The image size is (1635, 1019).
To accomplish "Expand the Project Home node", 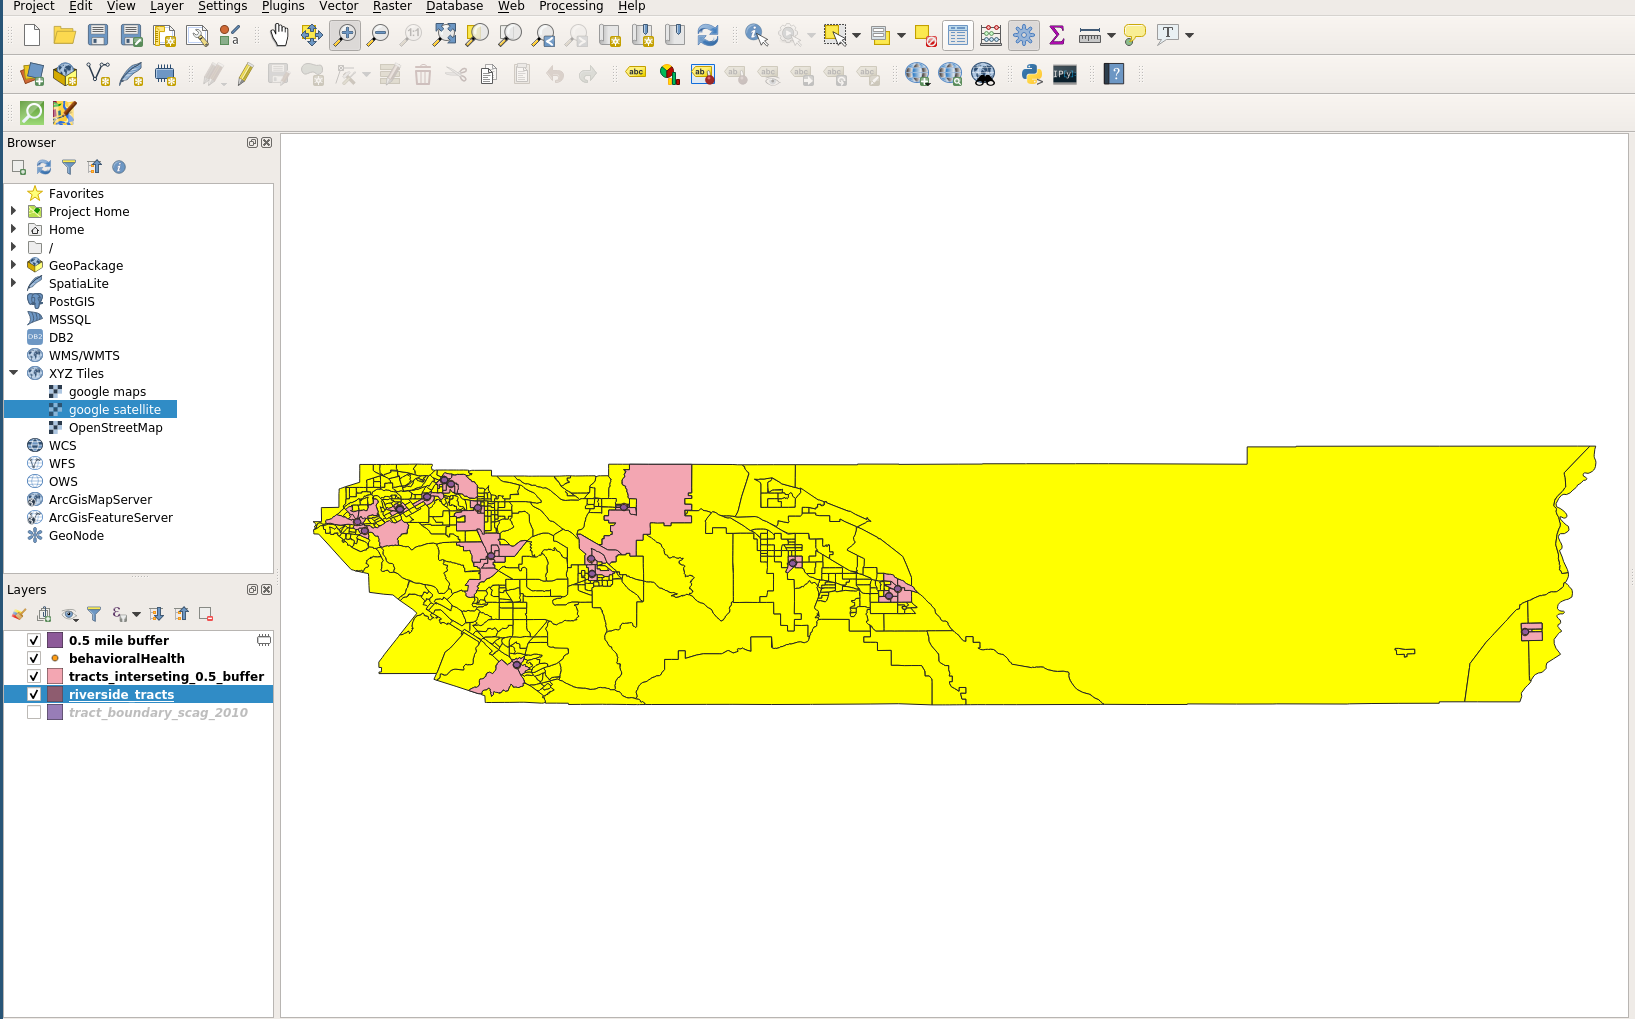I will pos(14,211).
